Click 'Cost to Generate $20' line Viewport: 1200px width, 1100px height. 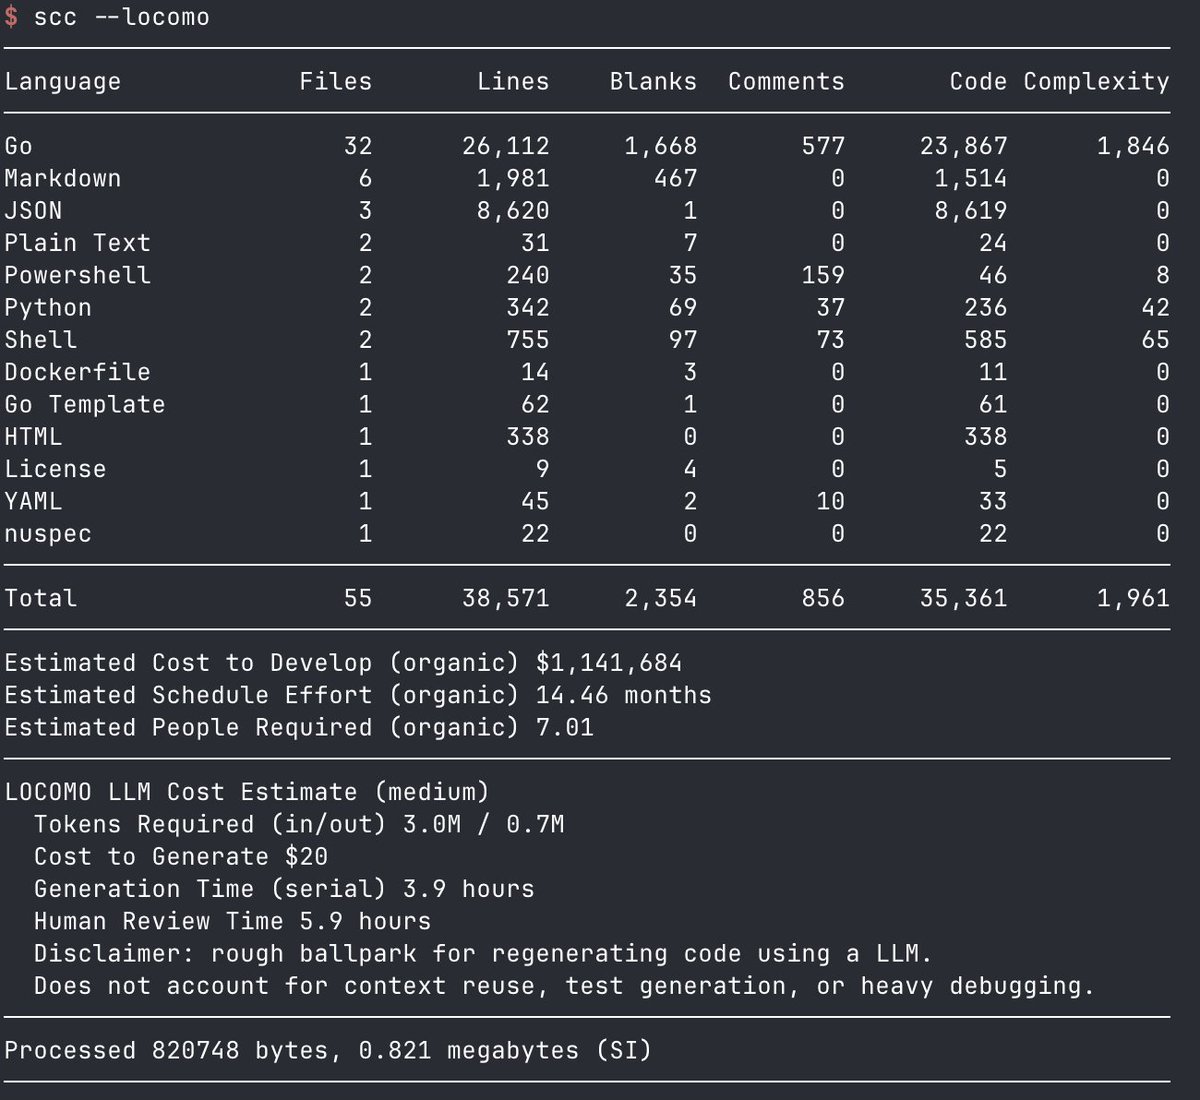coord(181,857)
